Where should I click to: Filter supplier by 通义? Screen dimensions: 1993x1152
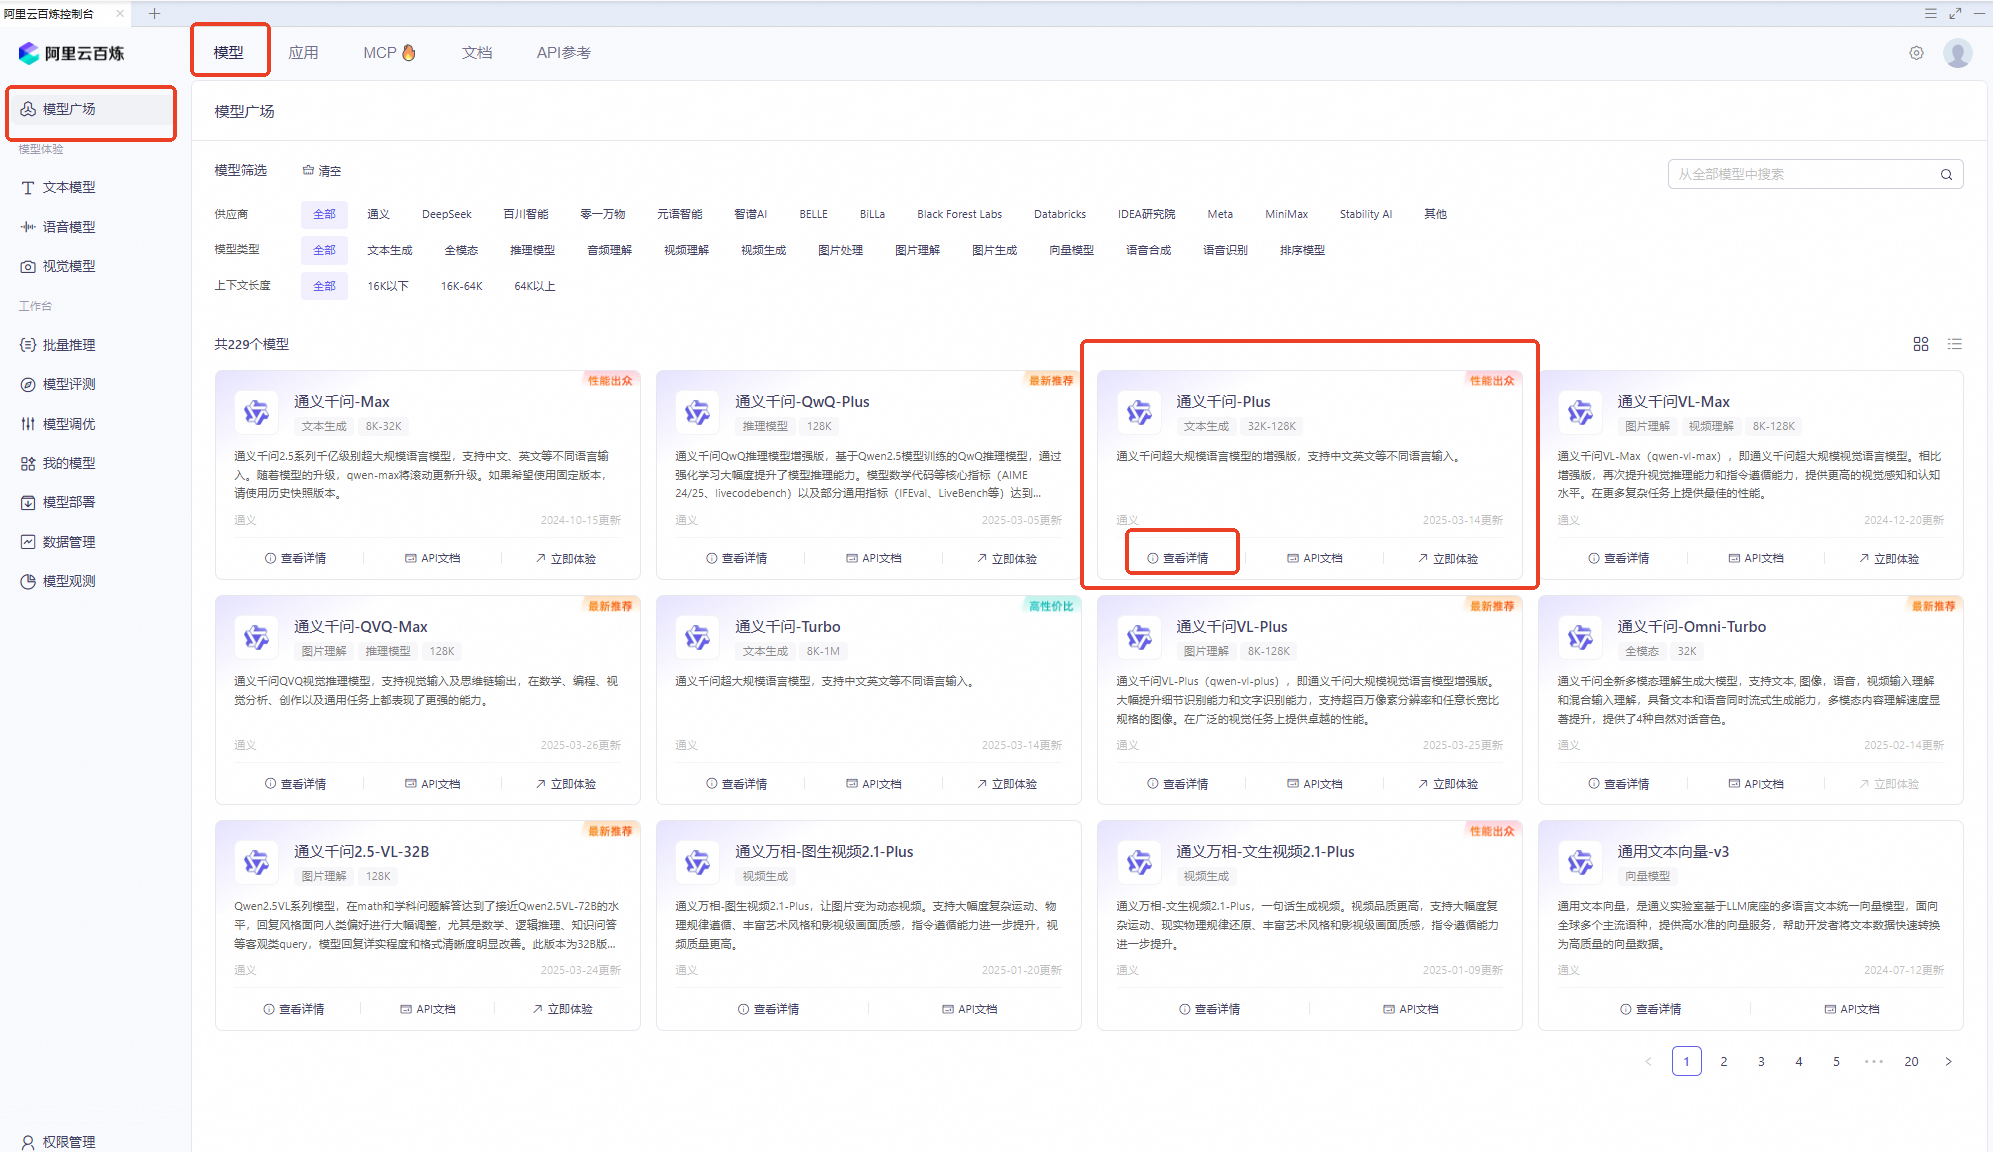[378, 214]
